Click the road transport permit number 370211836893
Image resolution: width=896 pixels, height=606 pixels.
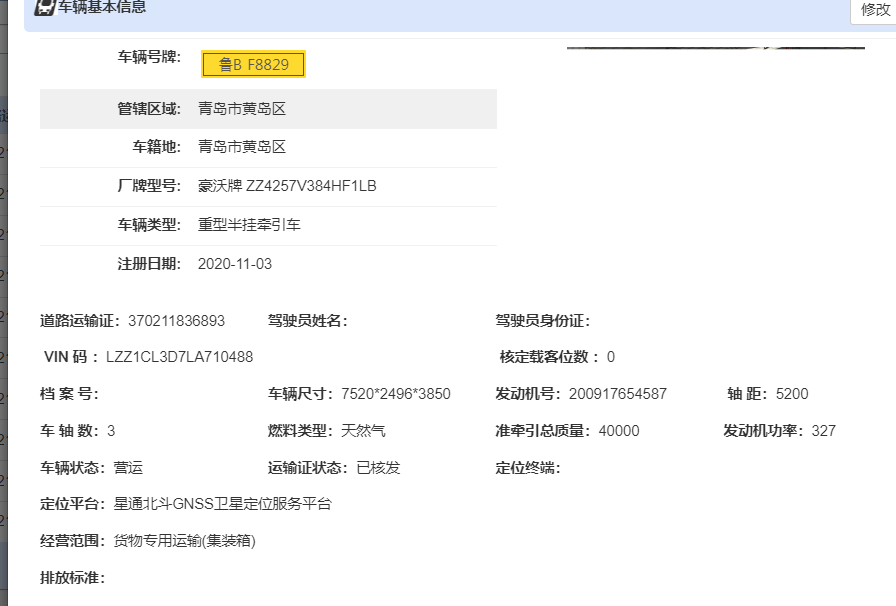176,321
